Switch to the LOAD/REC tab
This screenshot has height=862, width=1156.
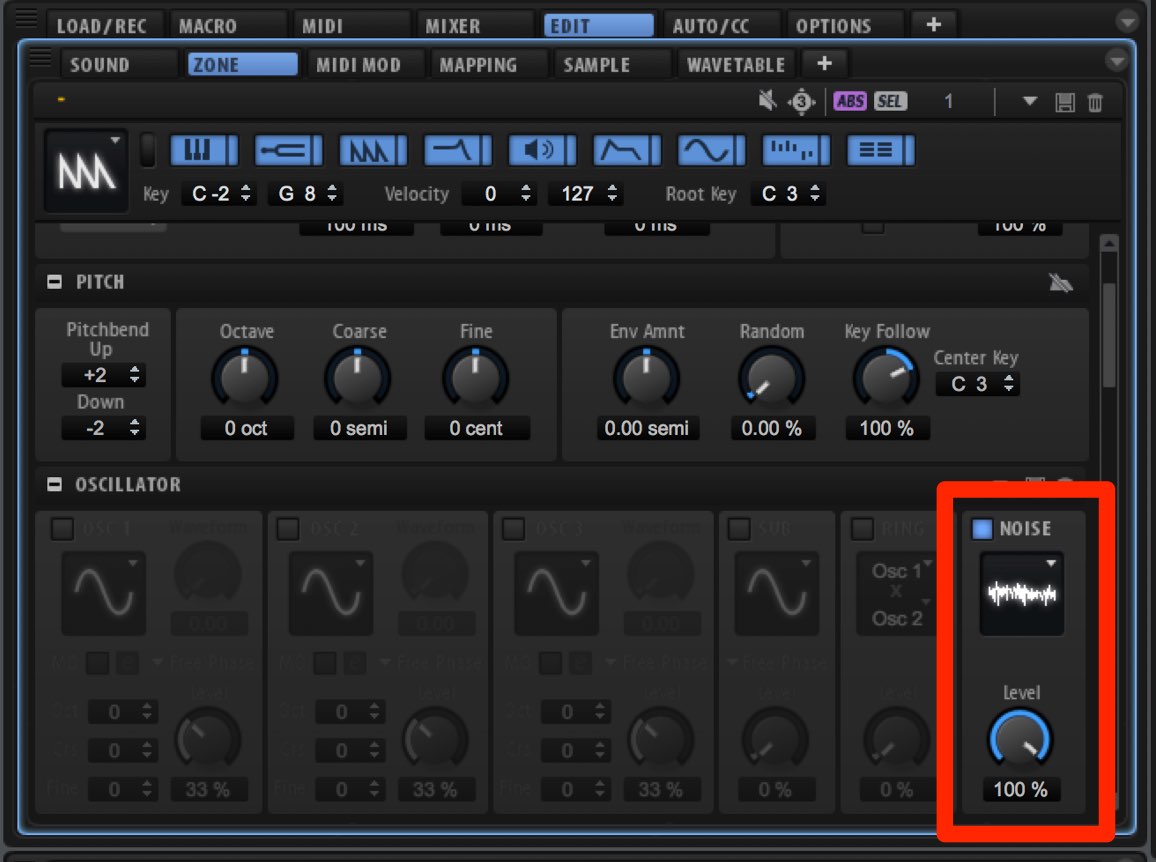(x=103, y=25)
